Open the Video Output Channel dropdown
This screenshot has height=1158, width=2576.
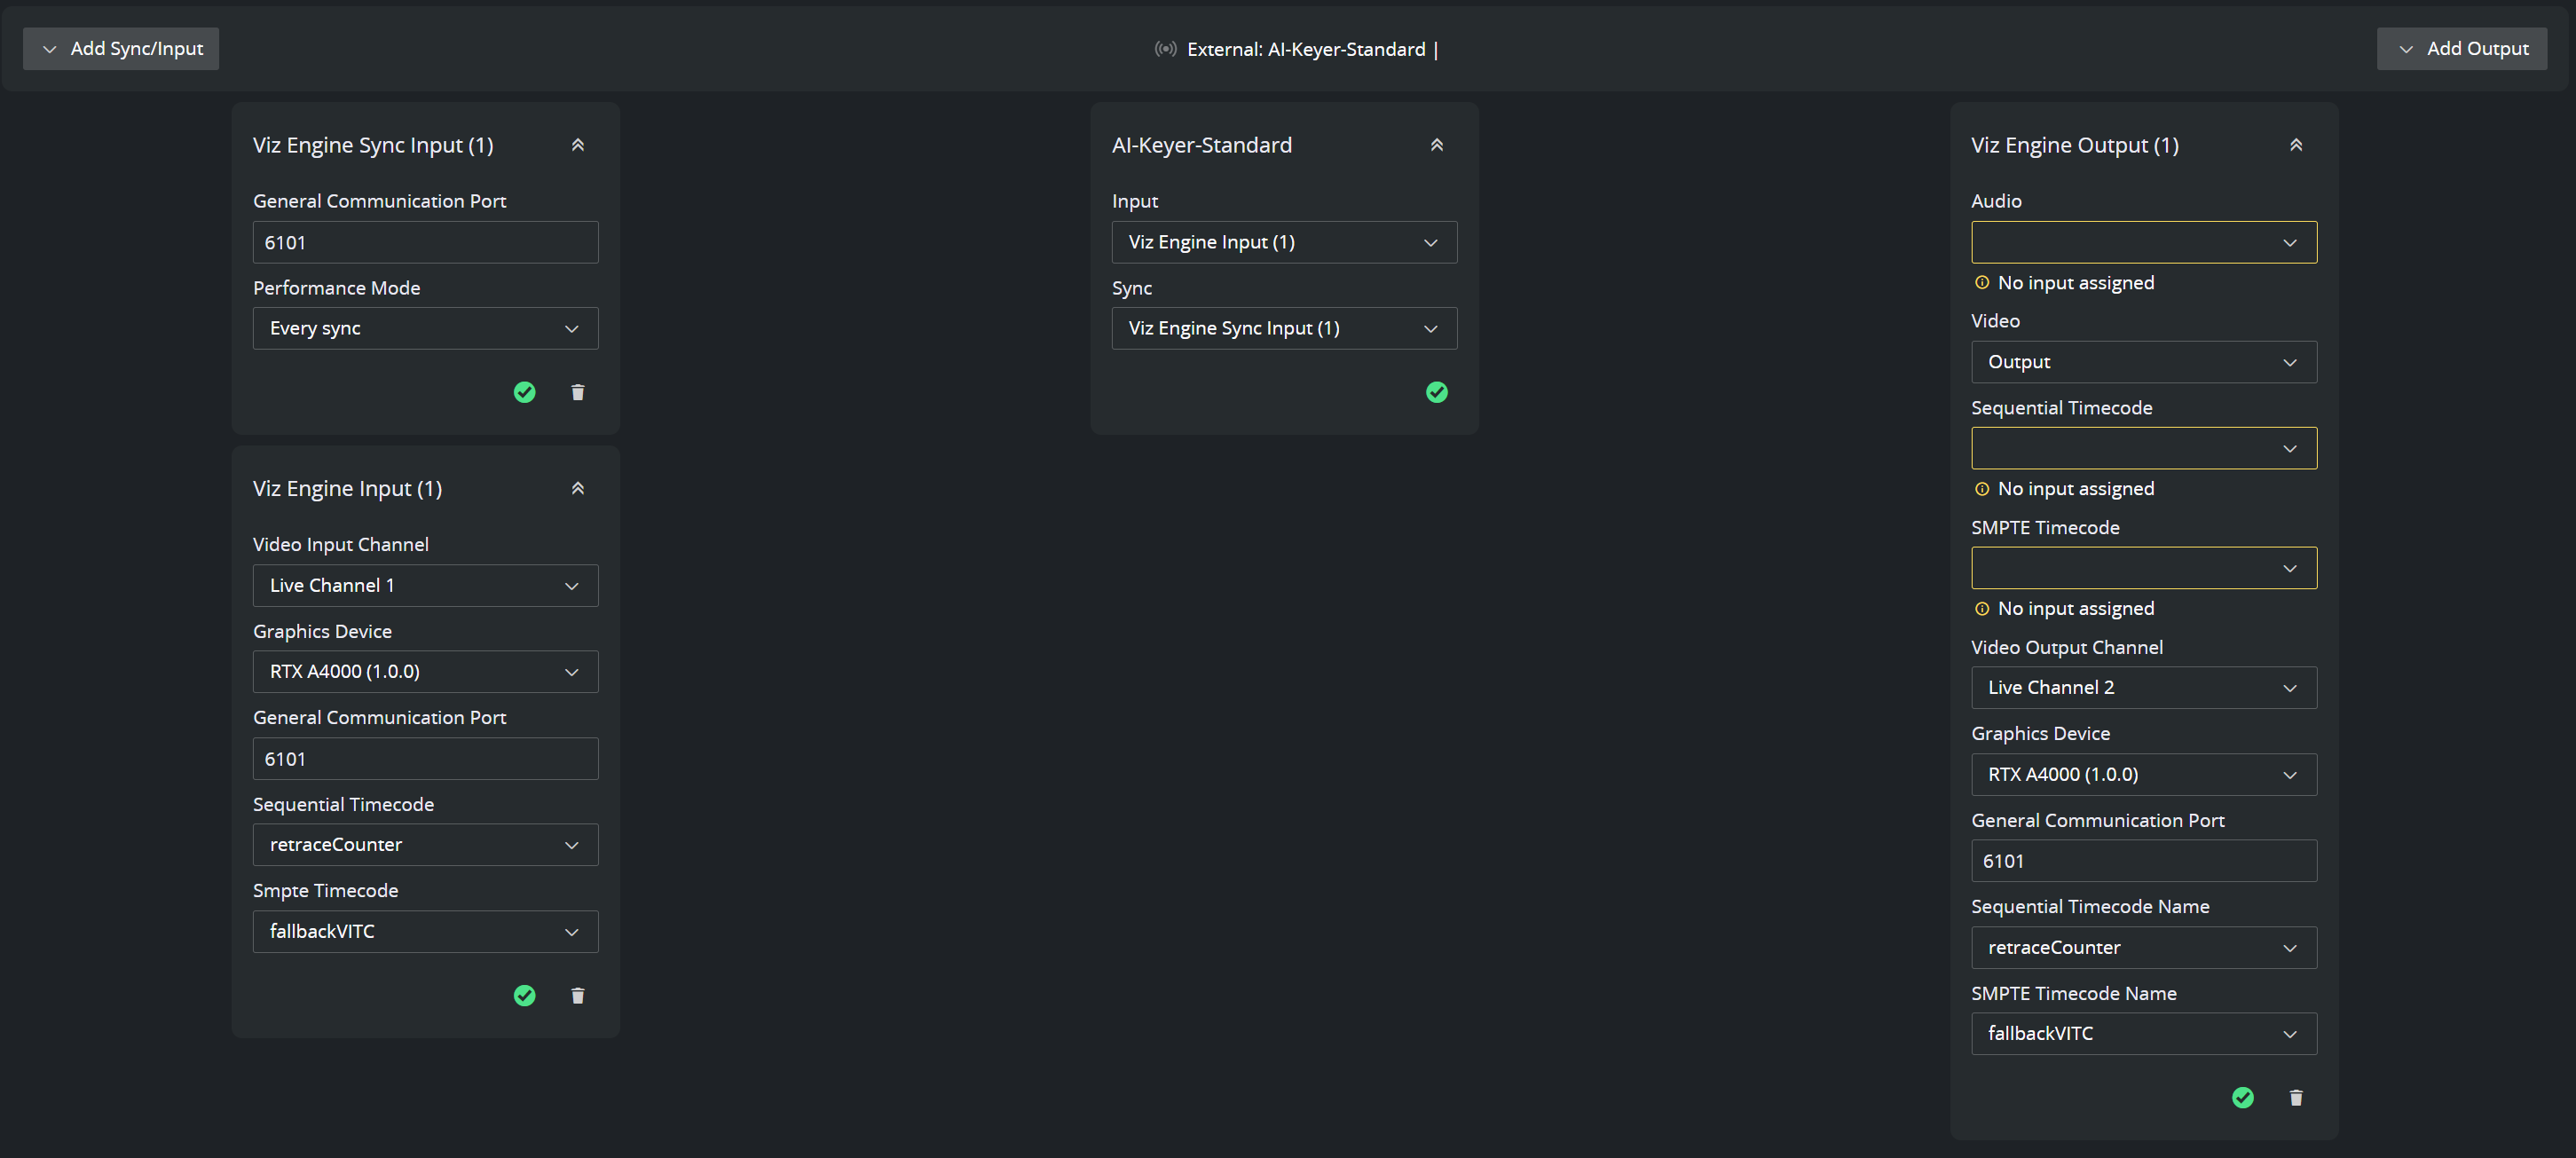pos(2143,687)
